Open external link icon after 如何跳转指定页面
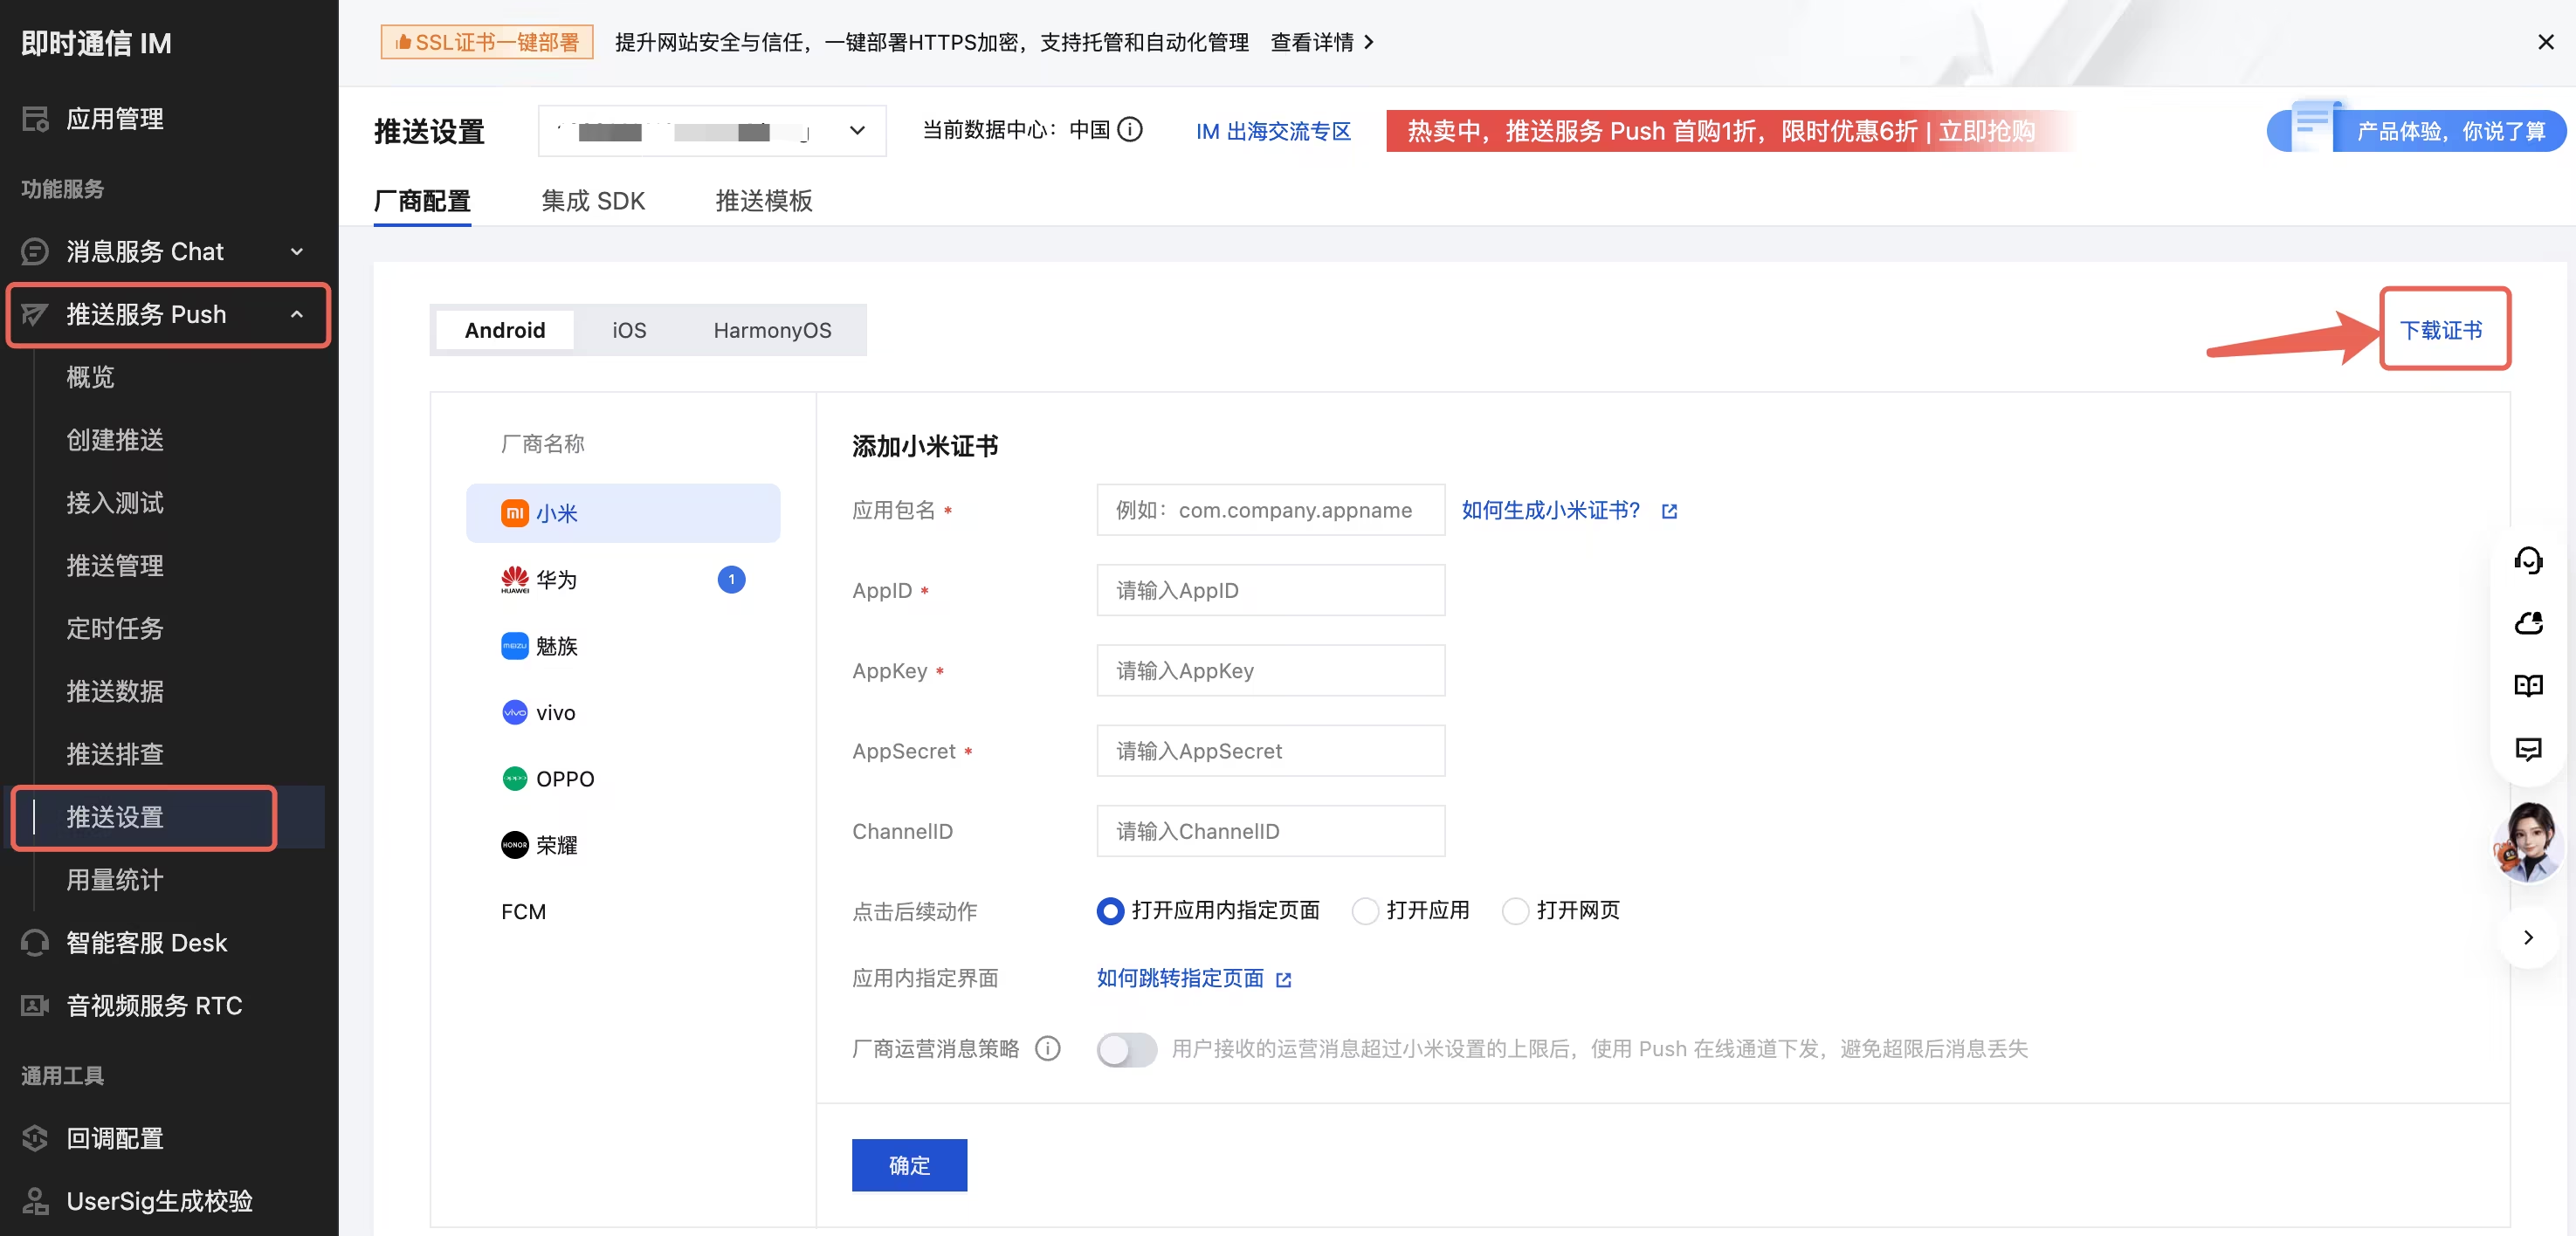This screenshot has width=2576, height=1236. [x=1284, y=979]
